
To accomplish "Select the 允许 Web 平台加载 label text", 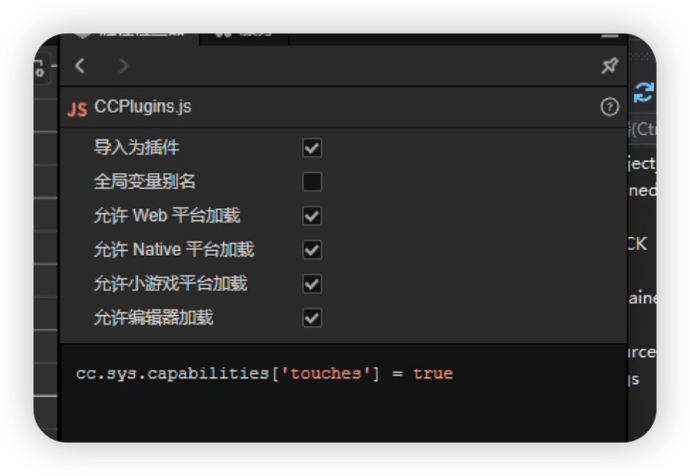I will point(167,216).
